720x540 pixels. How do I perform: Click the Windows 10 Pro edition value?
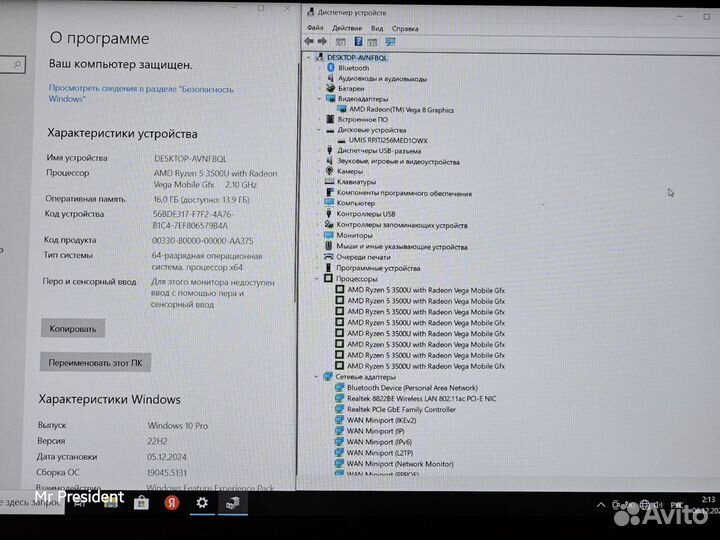178,426
